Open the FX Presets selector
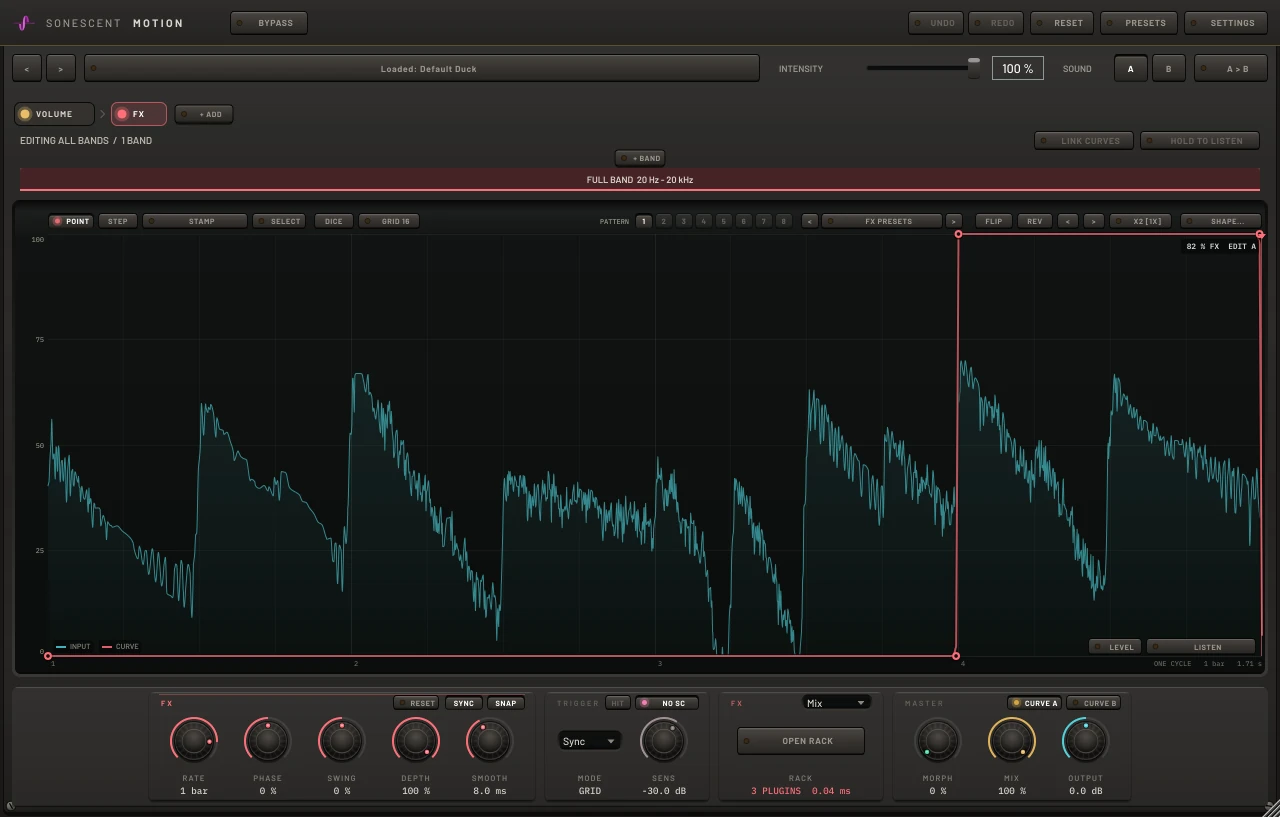The width and height of the screenshot is (1280, 817). (x=882, y=221)
